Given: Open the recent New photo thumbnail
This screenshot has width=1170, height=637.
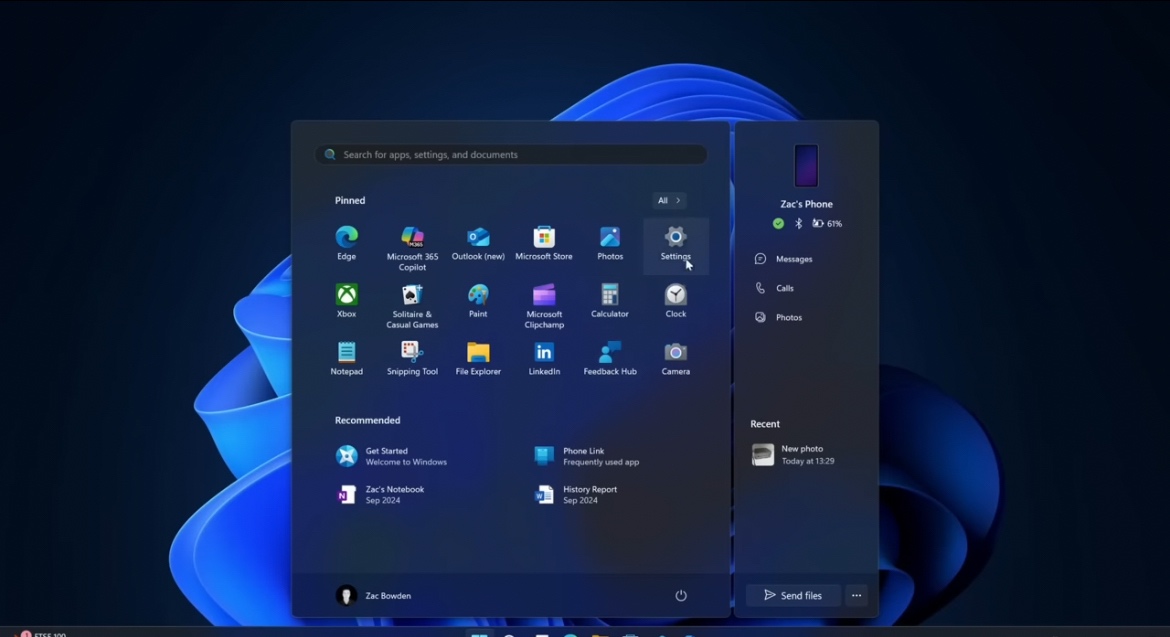Looking at the screenshot, I should 763,455.
